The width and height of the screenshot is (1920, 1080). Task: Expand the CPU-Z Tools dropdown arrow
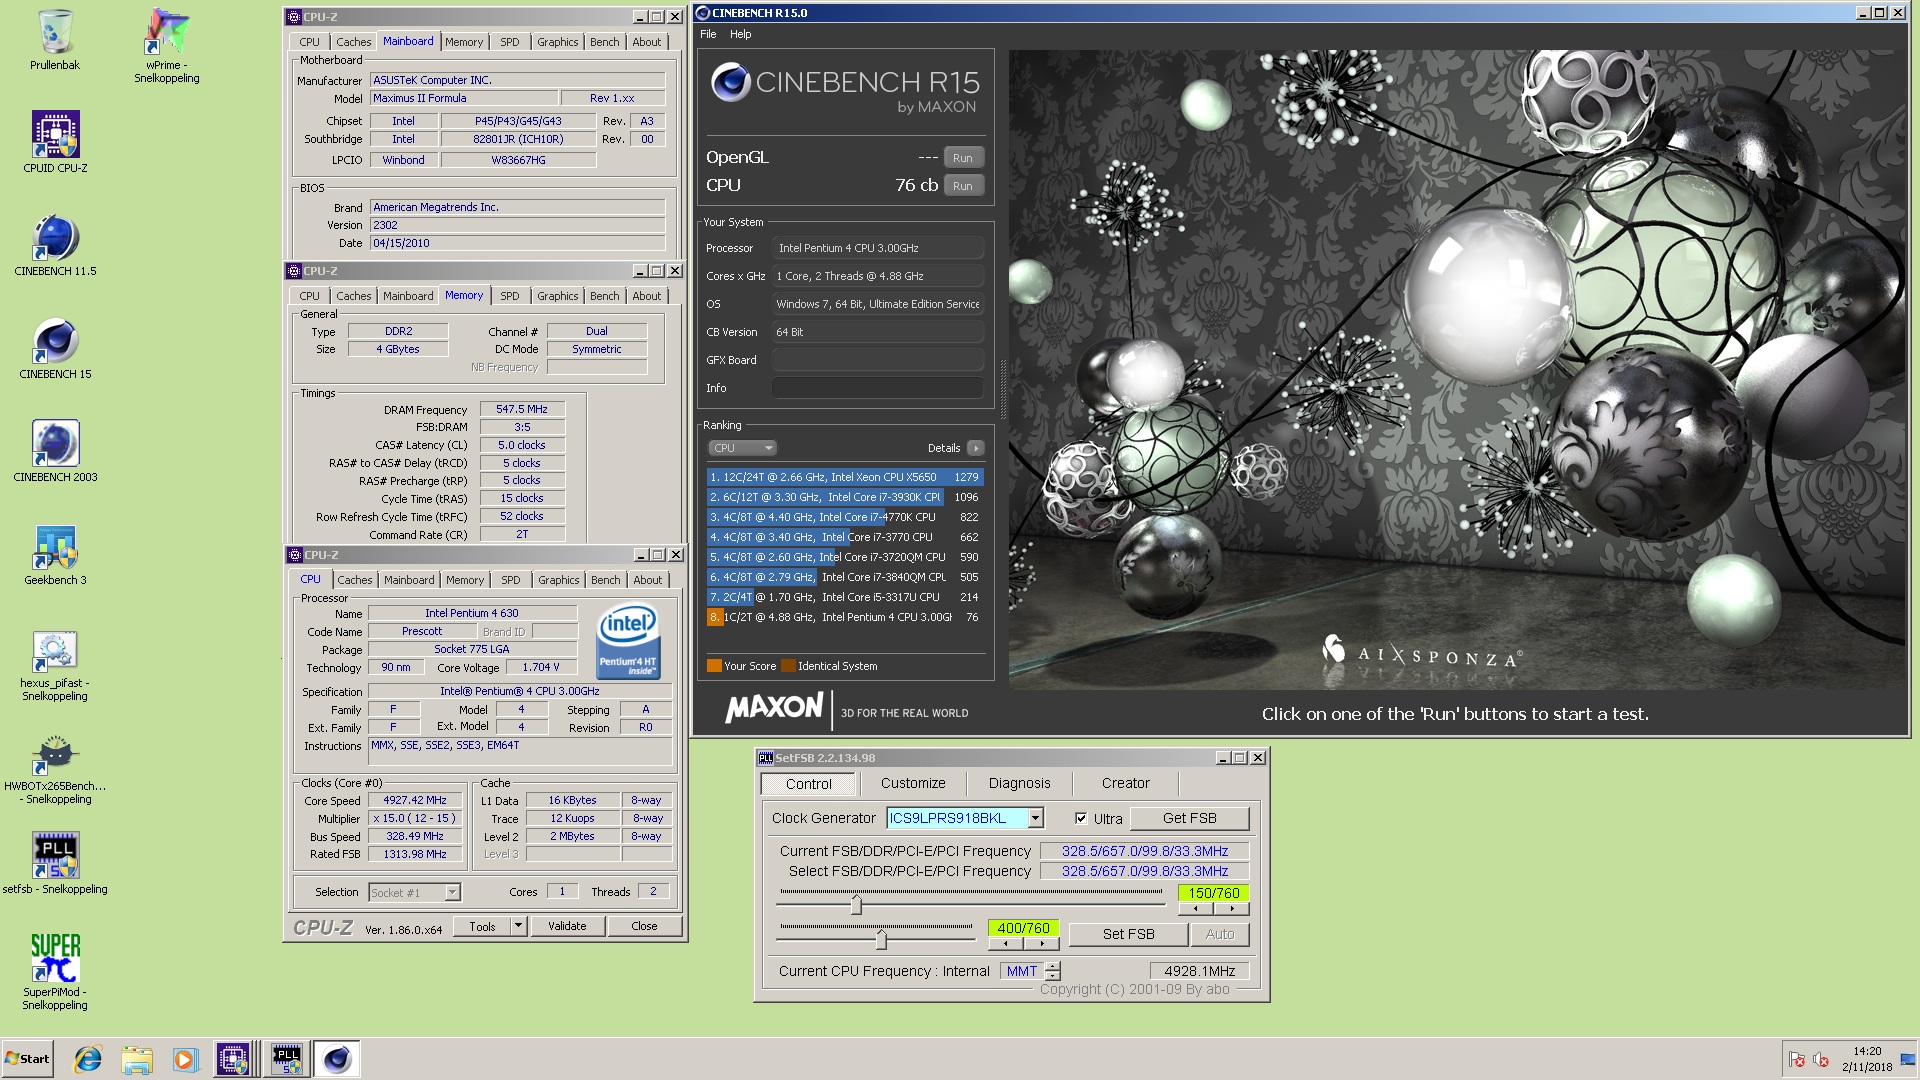click(x=518, y=926)
